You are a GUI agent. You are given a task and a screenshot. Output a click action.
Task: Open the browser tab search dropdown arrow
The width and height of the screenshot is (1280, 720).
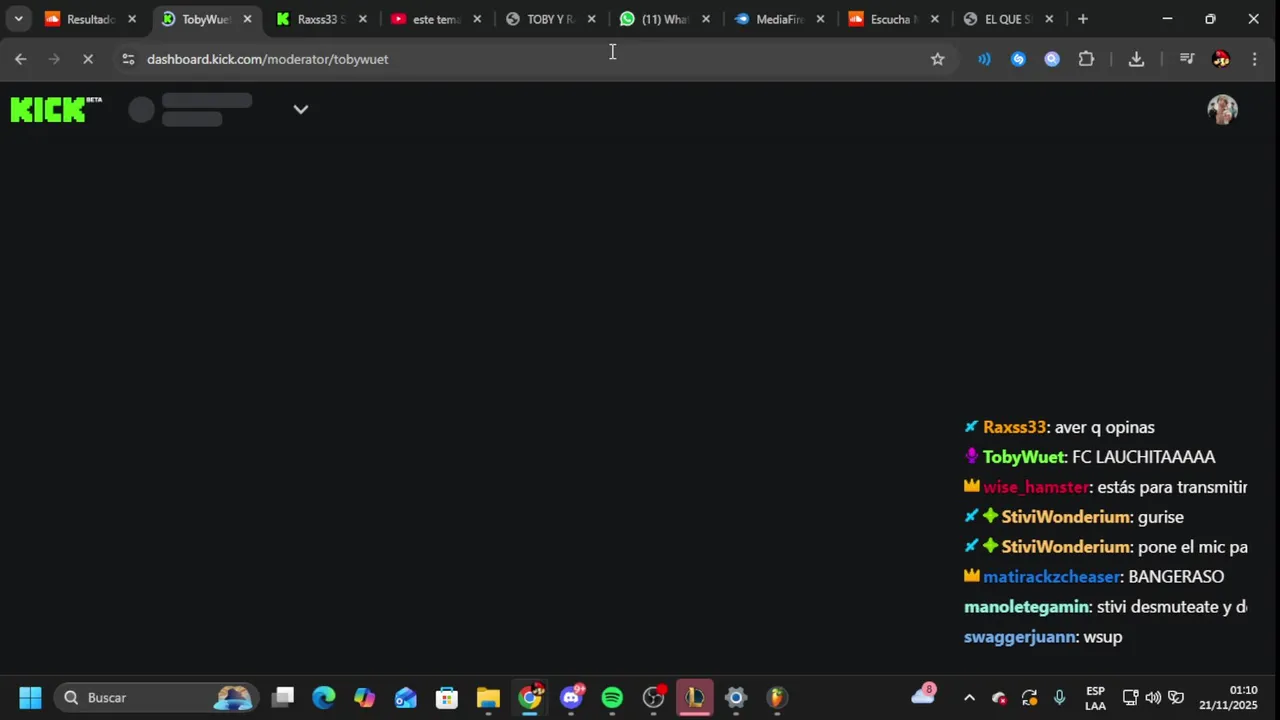[18, 19]
